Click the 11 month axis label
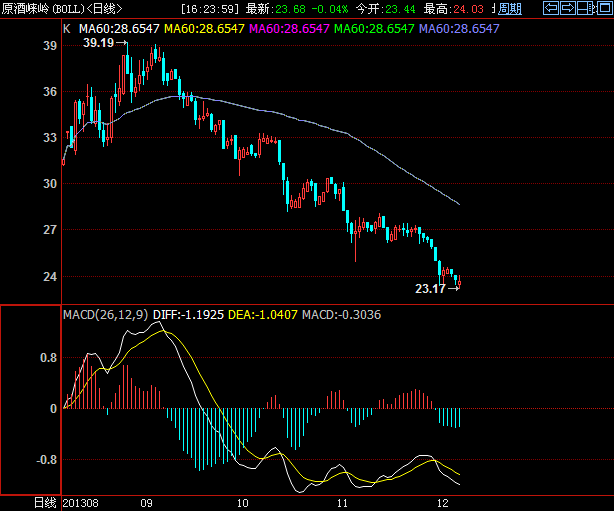Viewport: 614px width, 511px height. pos(342,504)
